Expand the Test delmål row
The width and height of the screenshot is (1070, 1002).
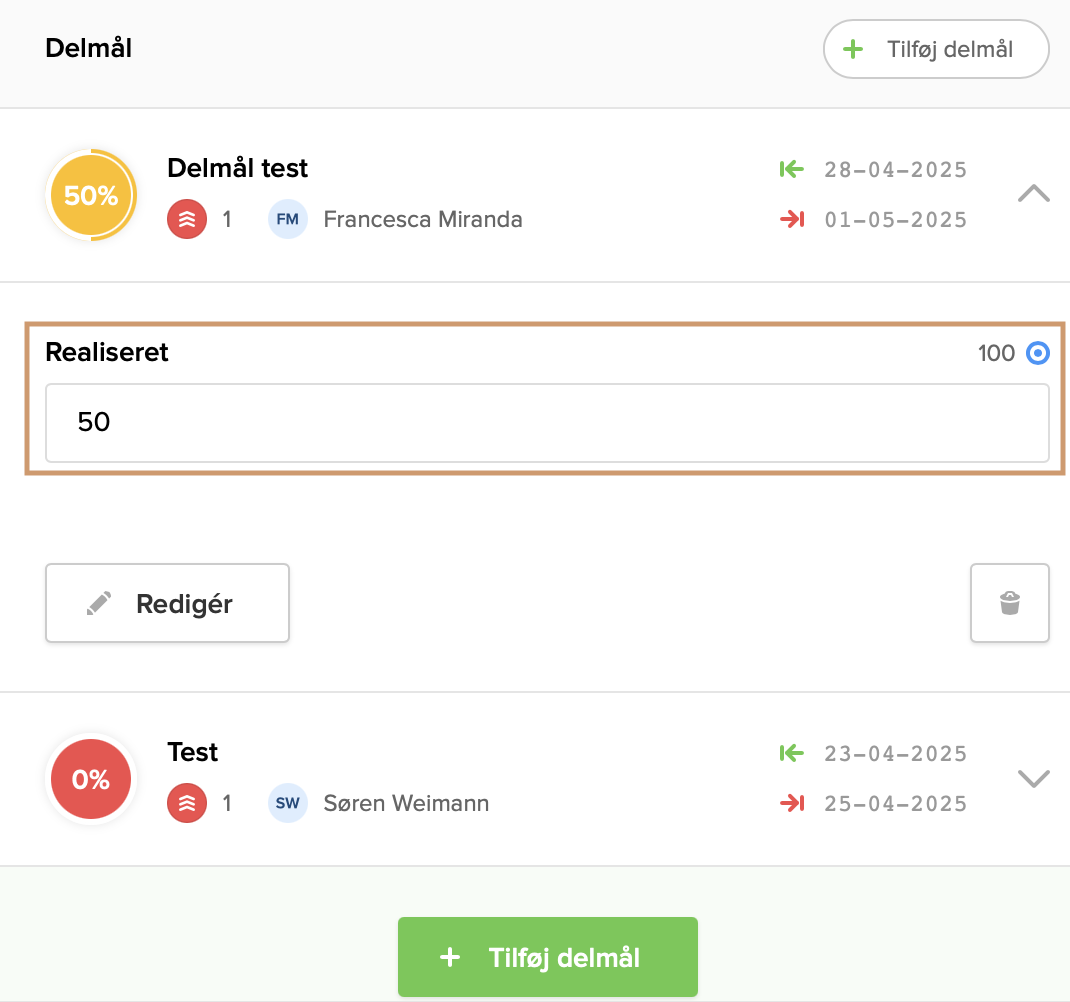pos(1033,778)
